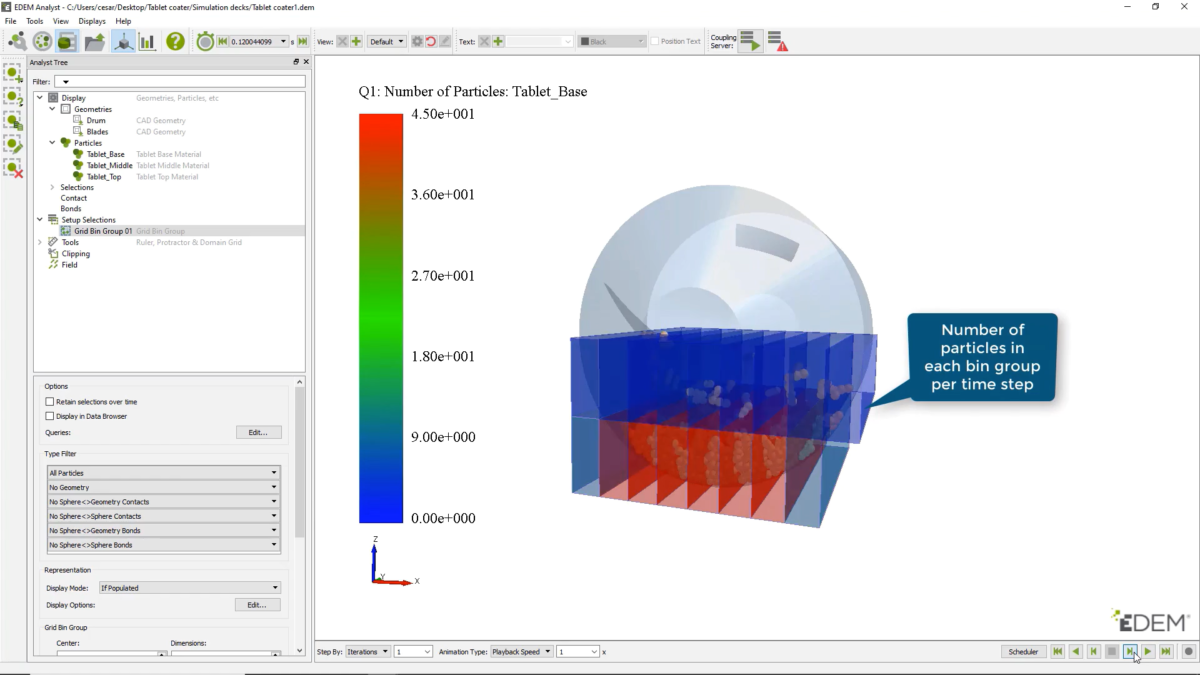Add a new saved view with plus icon
Image resolution: width=1200 pixels, height=675 pixels.
[x=357, y=42]
